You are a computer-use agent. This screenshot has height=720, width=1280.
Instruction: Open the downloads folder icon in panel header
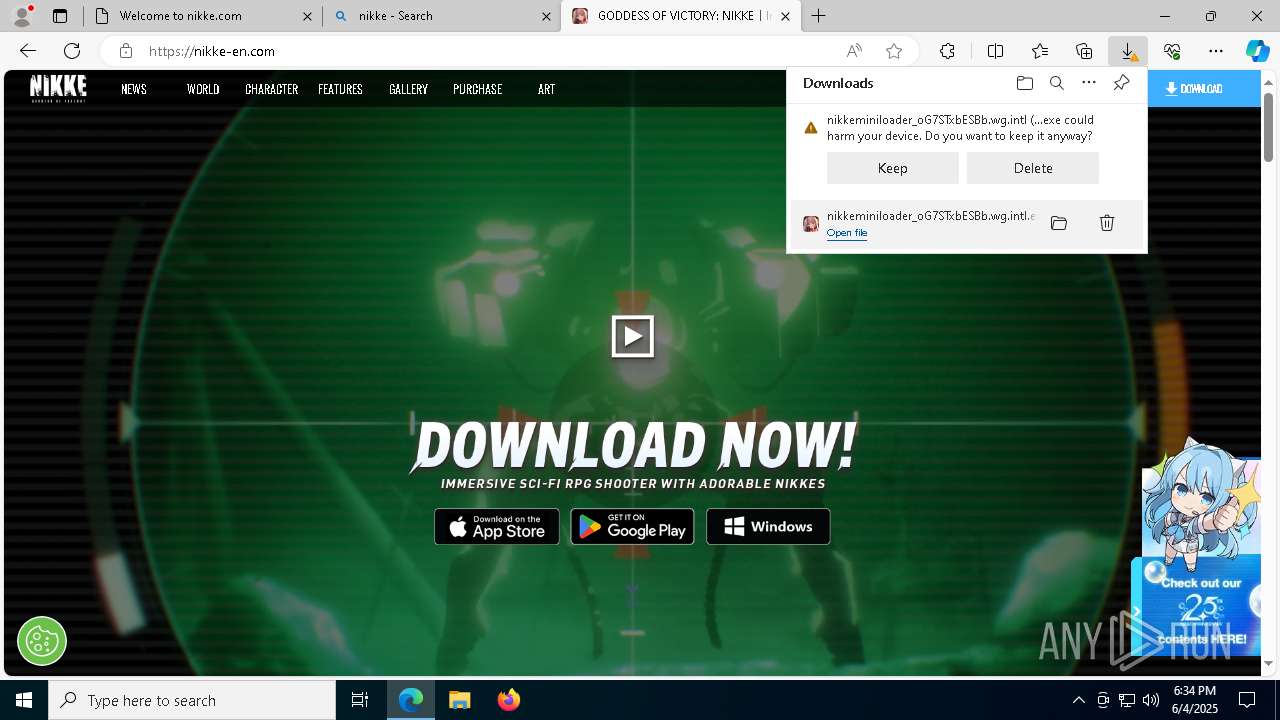point(1024,83)
